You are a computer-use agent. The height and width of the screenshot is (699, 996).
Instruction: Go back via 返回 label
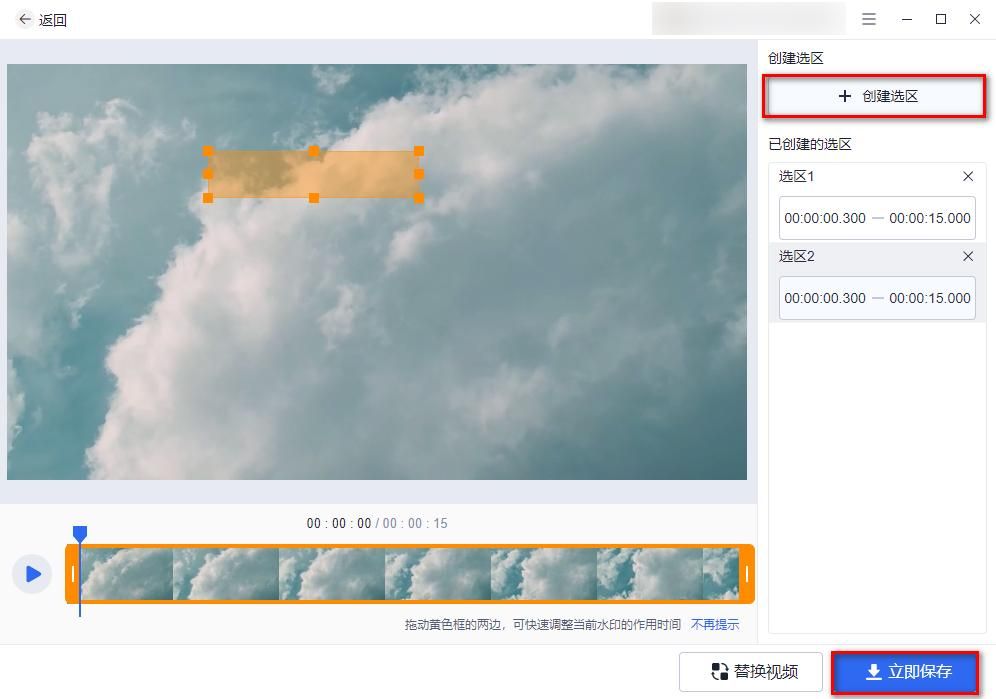tap(53, 20)
